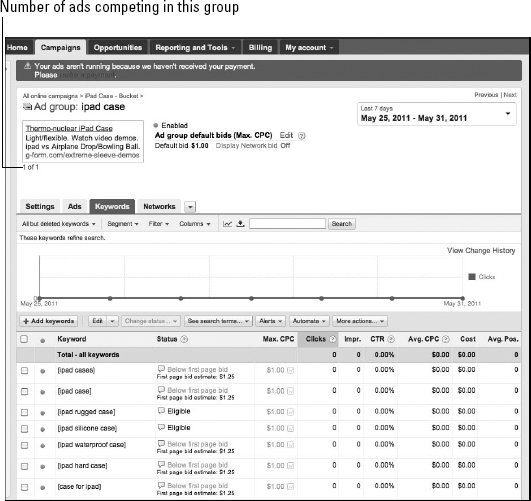
Task: Open the Opportunities tab
Action: [118, 47]
